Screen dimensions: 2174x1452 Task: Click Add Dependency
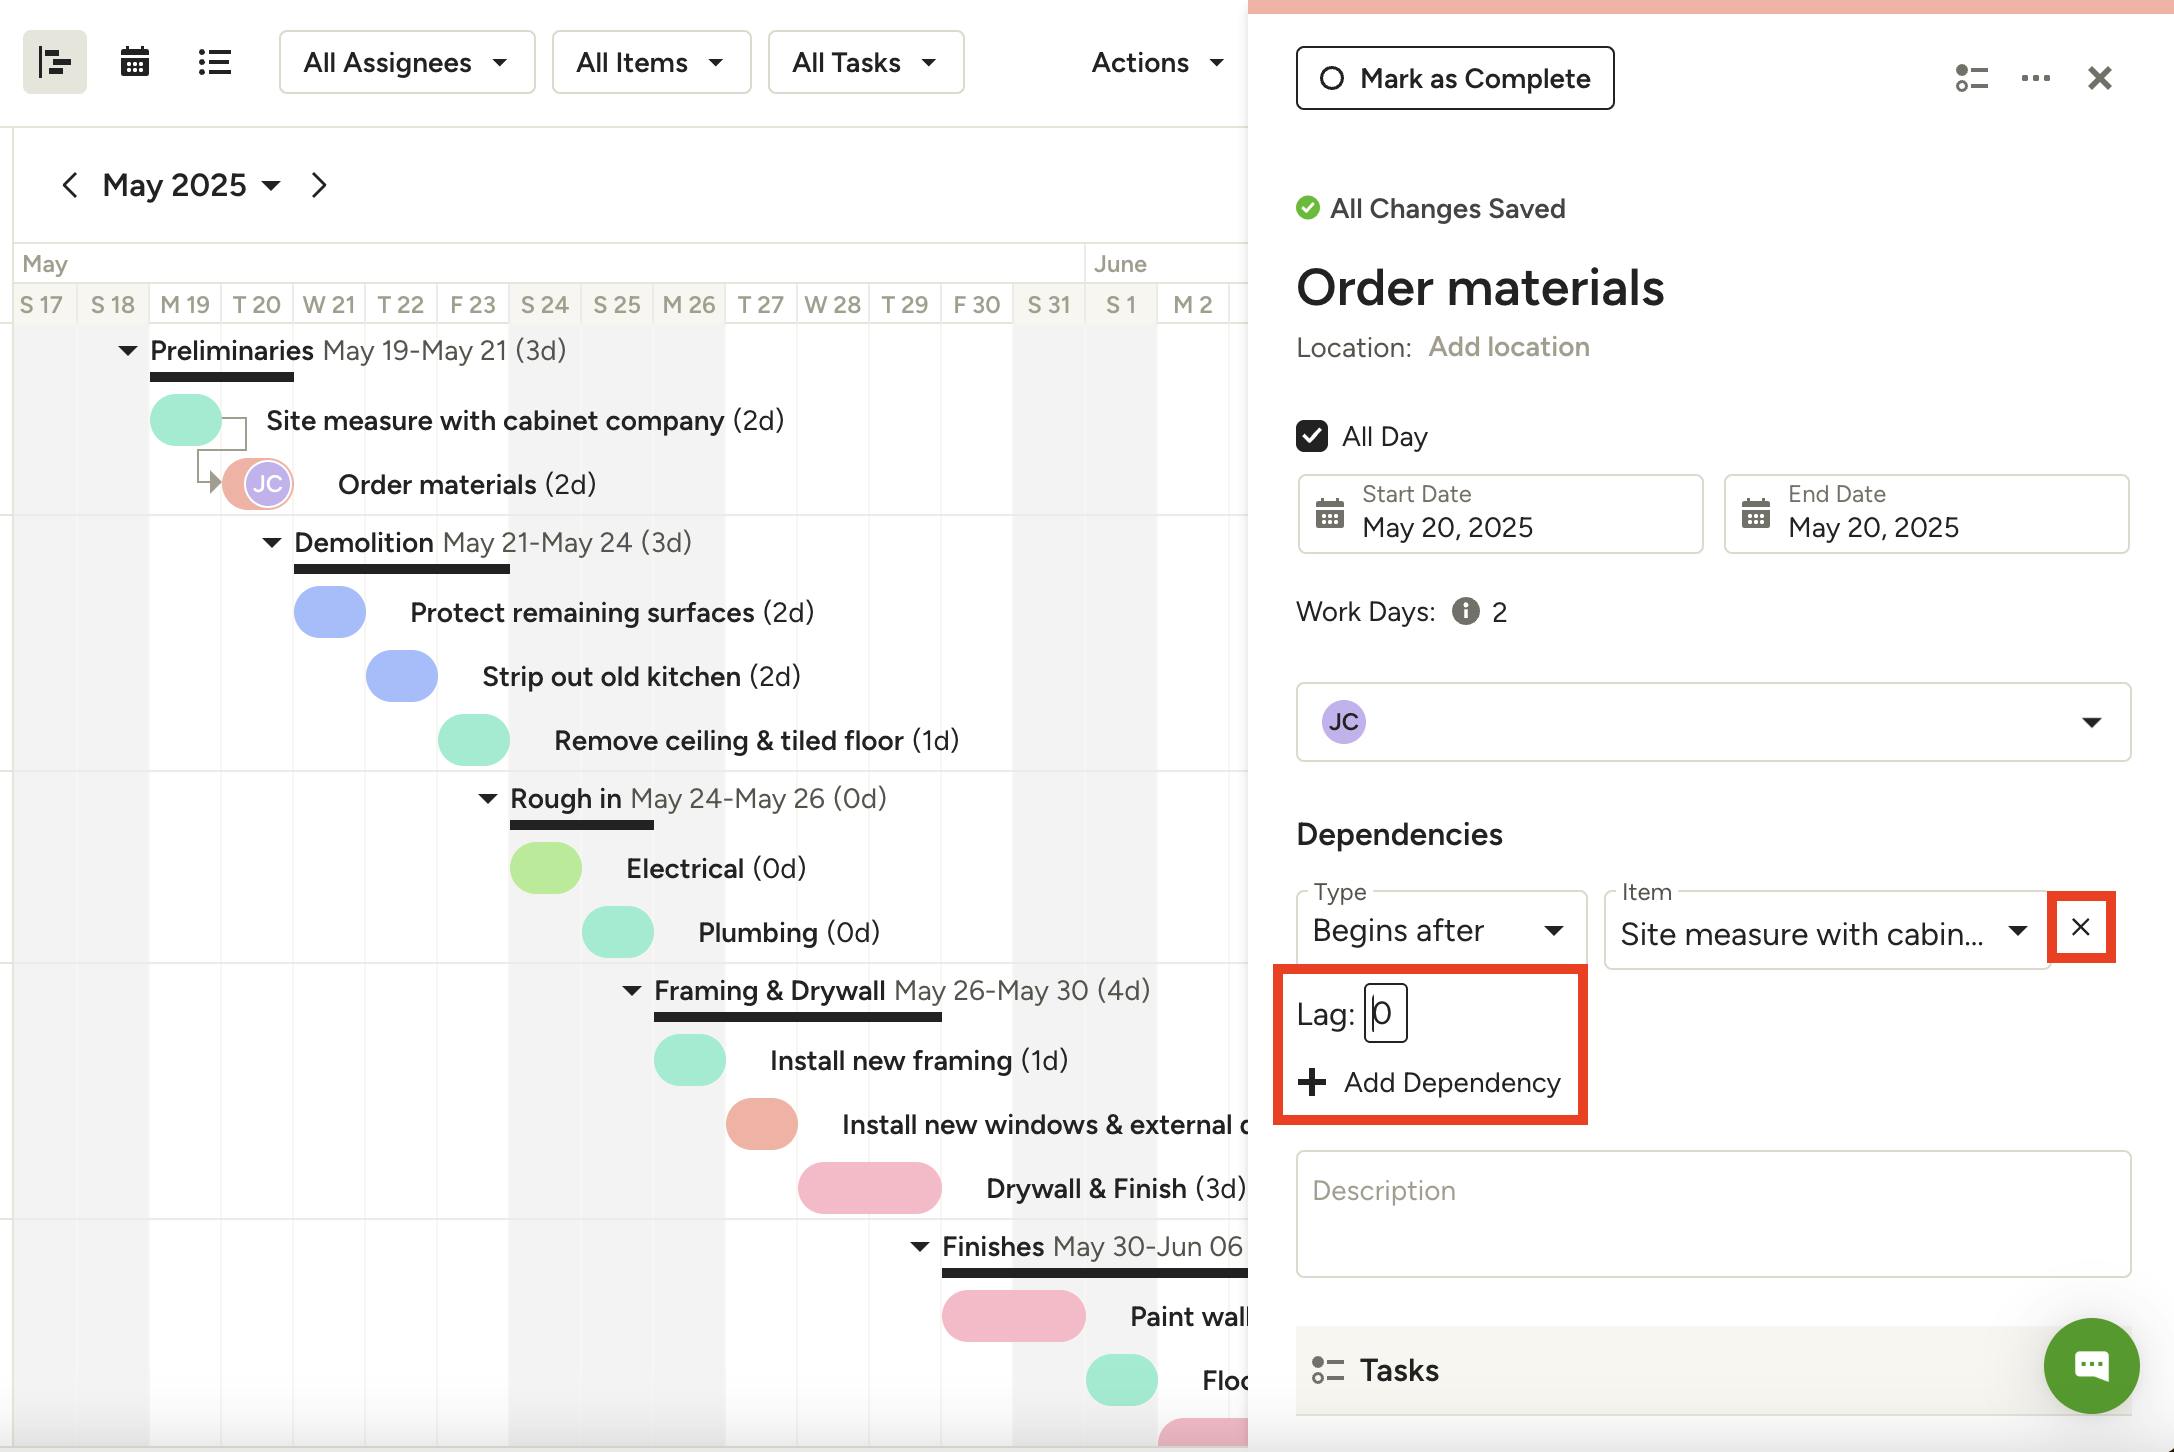click(x=1430, y=1082)
